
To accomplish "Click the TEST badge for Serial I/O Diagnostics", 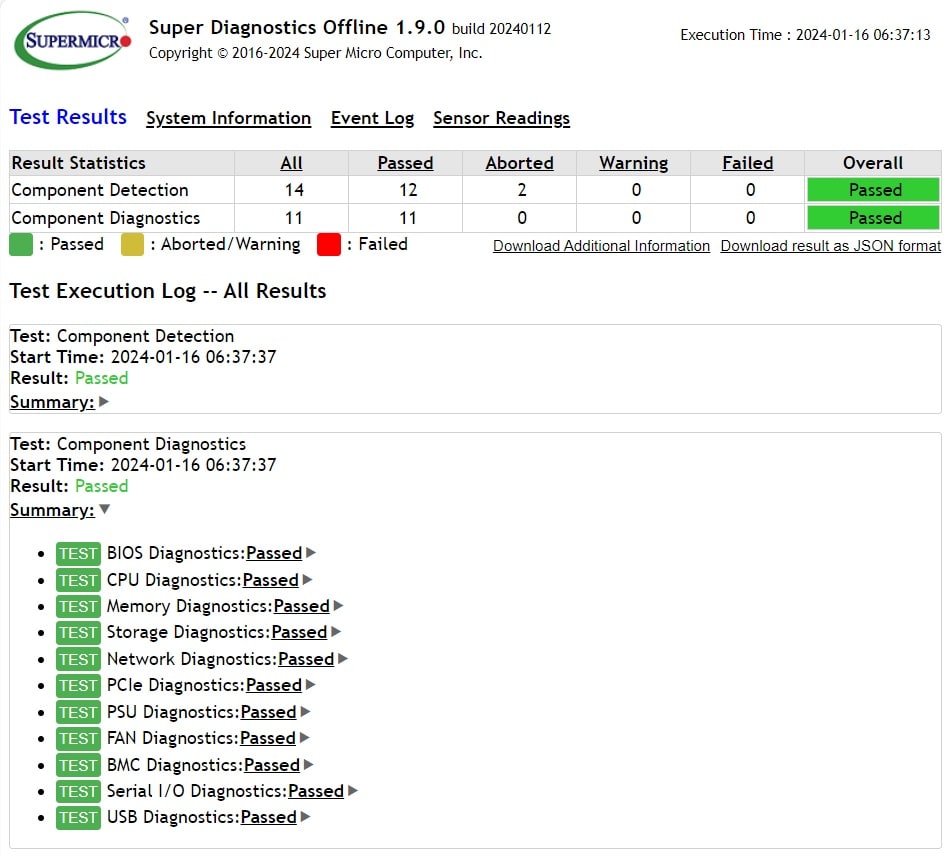I will (x=78, y=791).
